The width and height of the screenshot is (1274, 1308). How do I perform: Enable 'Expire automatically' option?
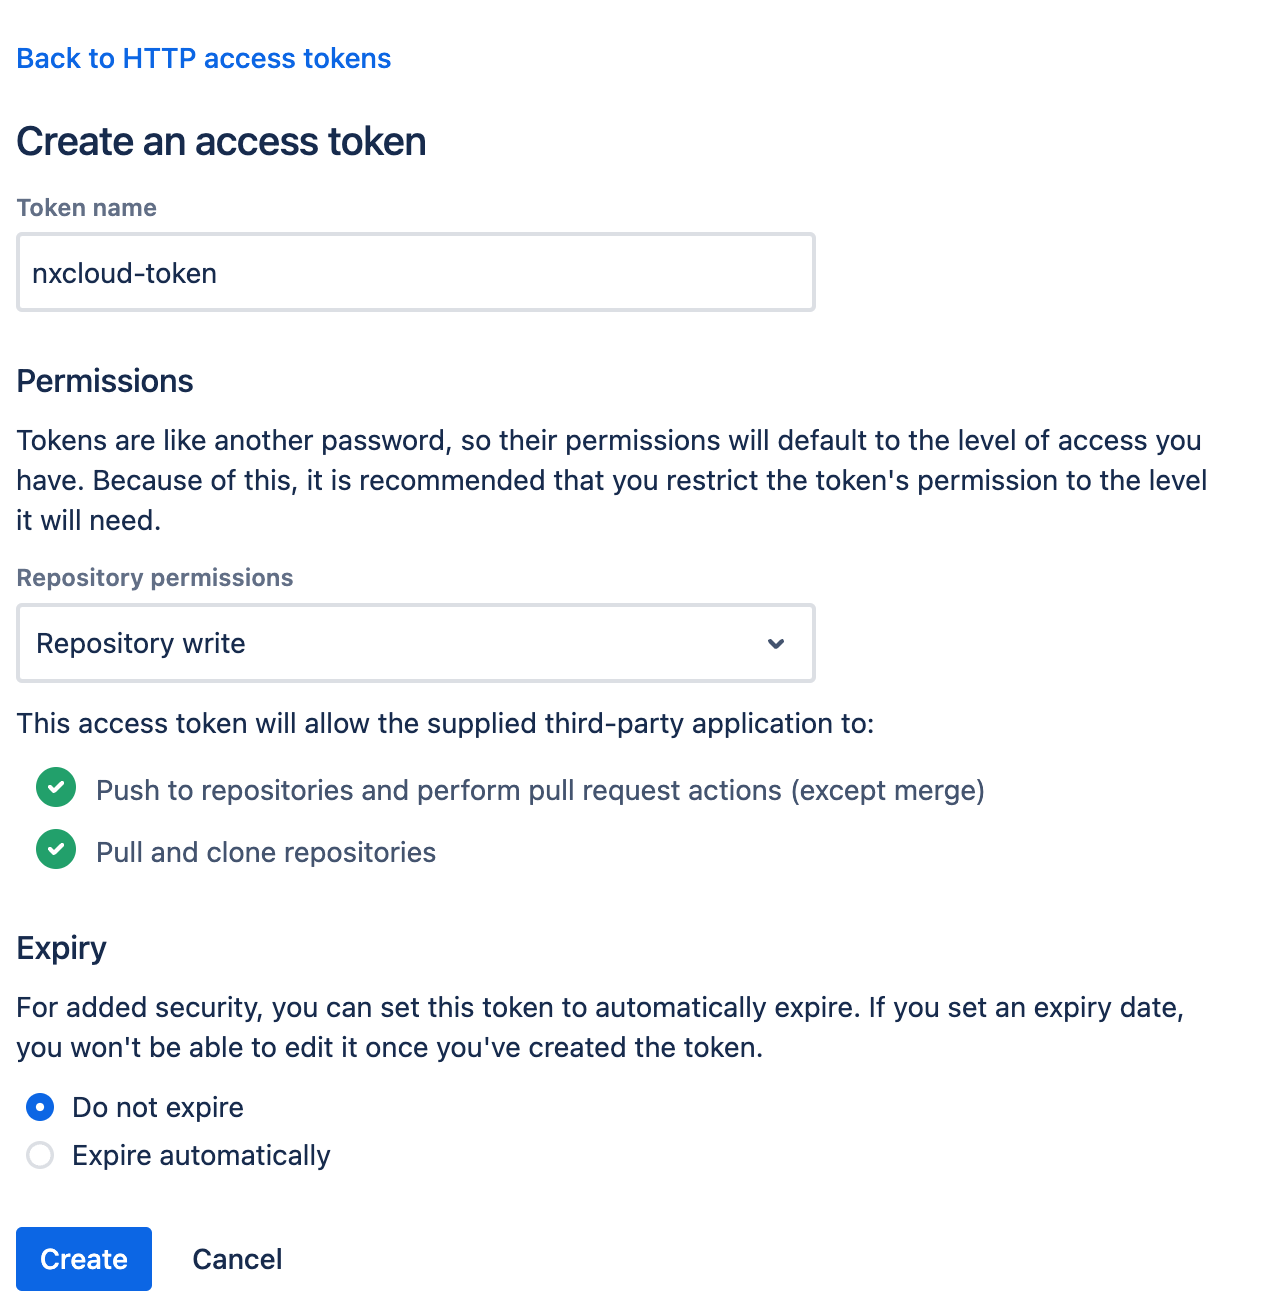tap(39, 1155)
